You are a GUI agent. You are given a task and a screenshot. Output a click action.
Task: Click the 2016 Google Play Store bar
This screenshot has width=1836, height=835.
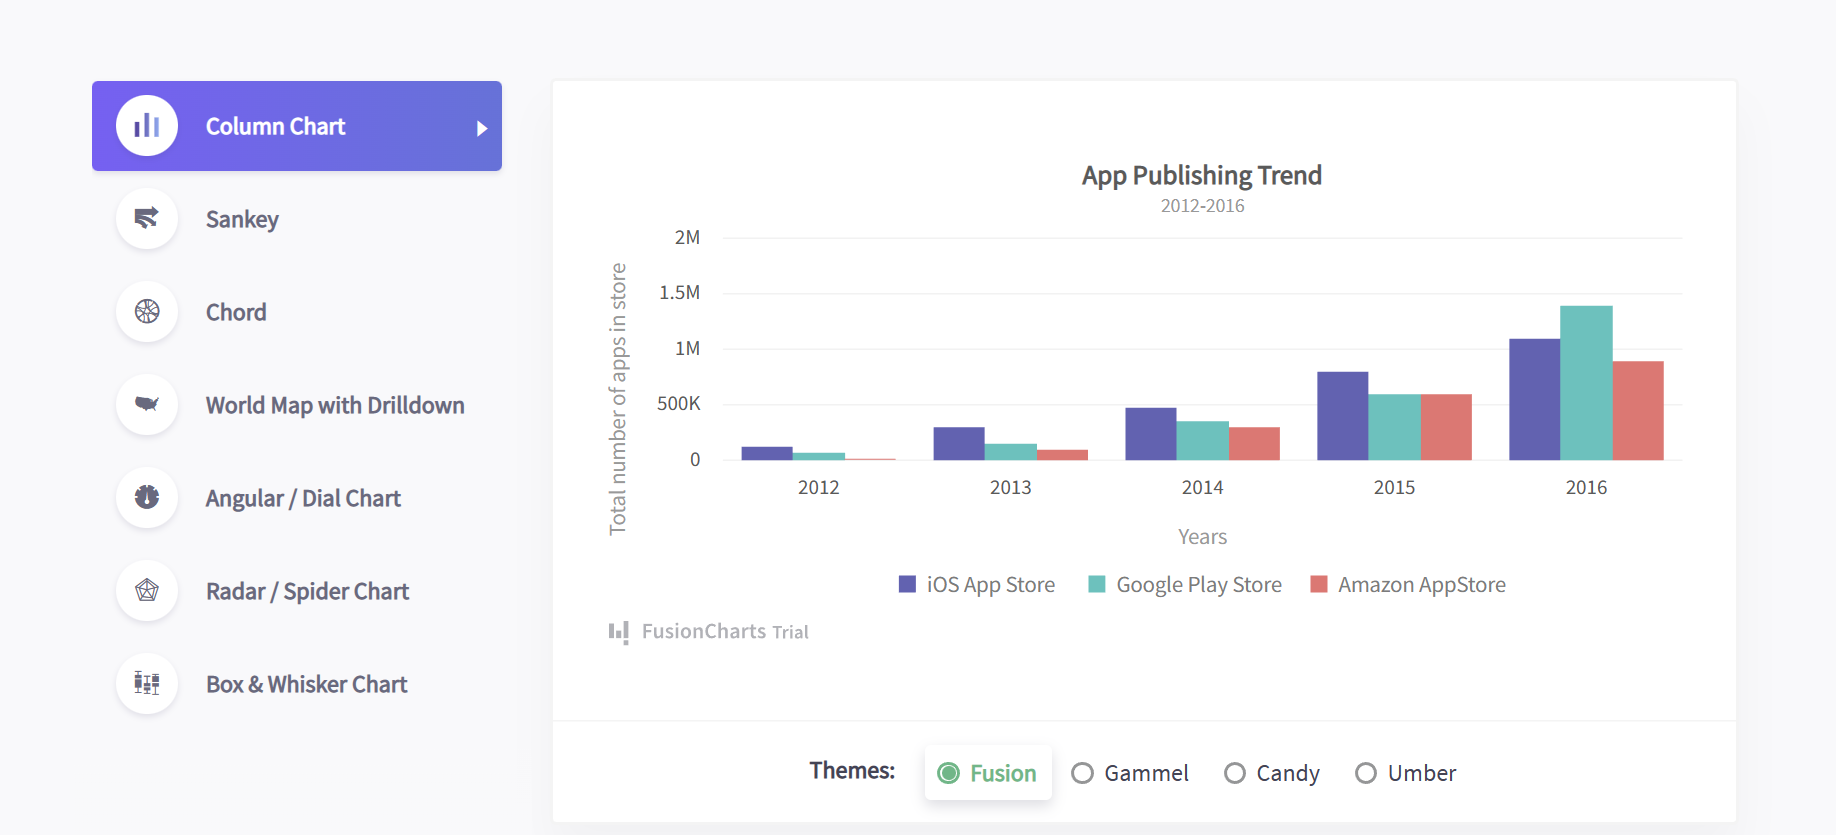(1586, 383)
